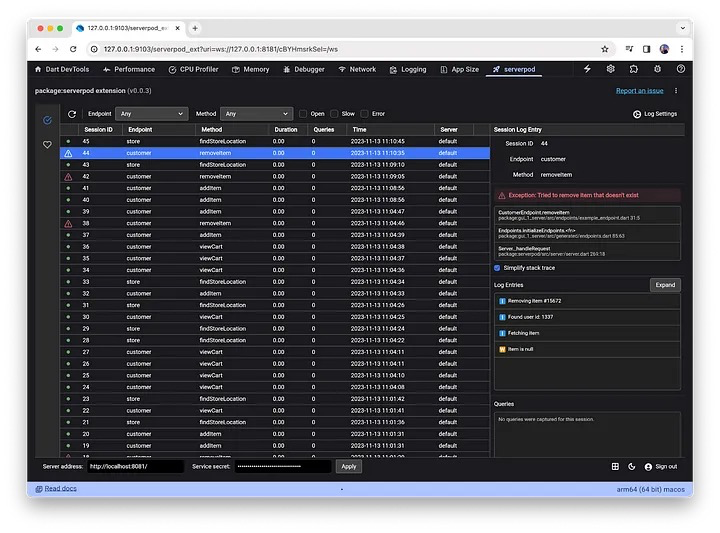The image size is (720, 533).
Task: Toggle Simplify stack trace checkbox
Action: [x=497, y=268]
